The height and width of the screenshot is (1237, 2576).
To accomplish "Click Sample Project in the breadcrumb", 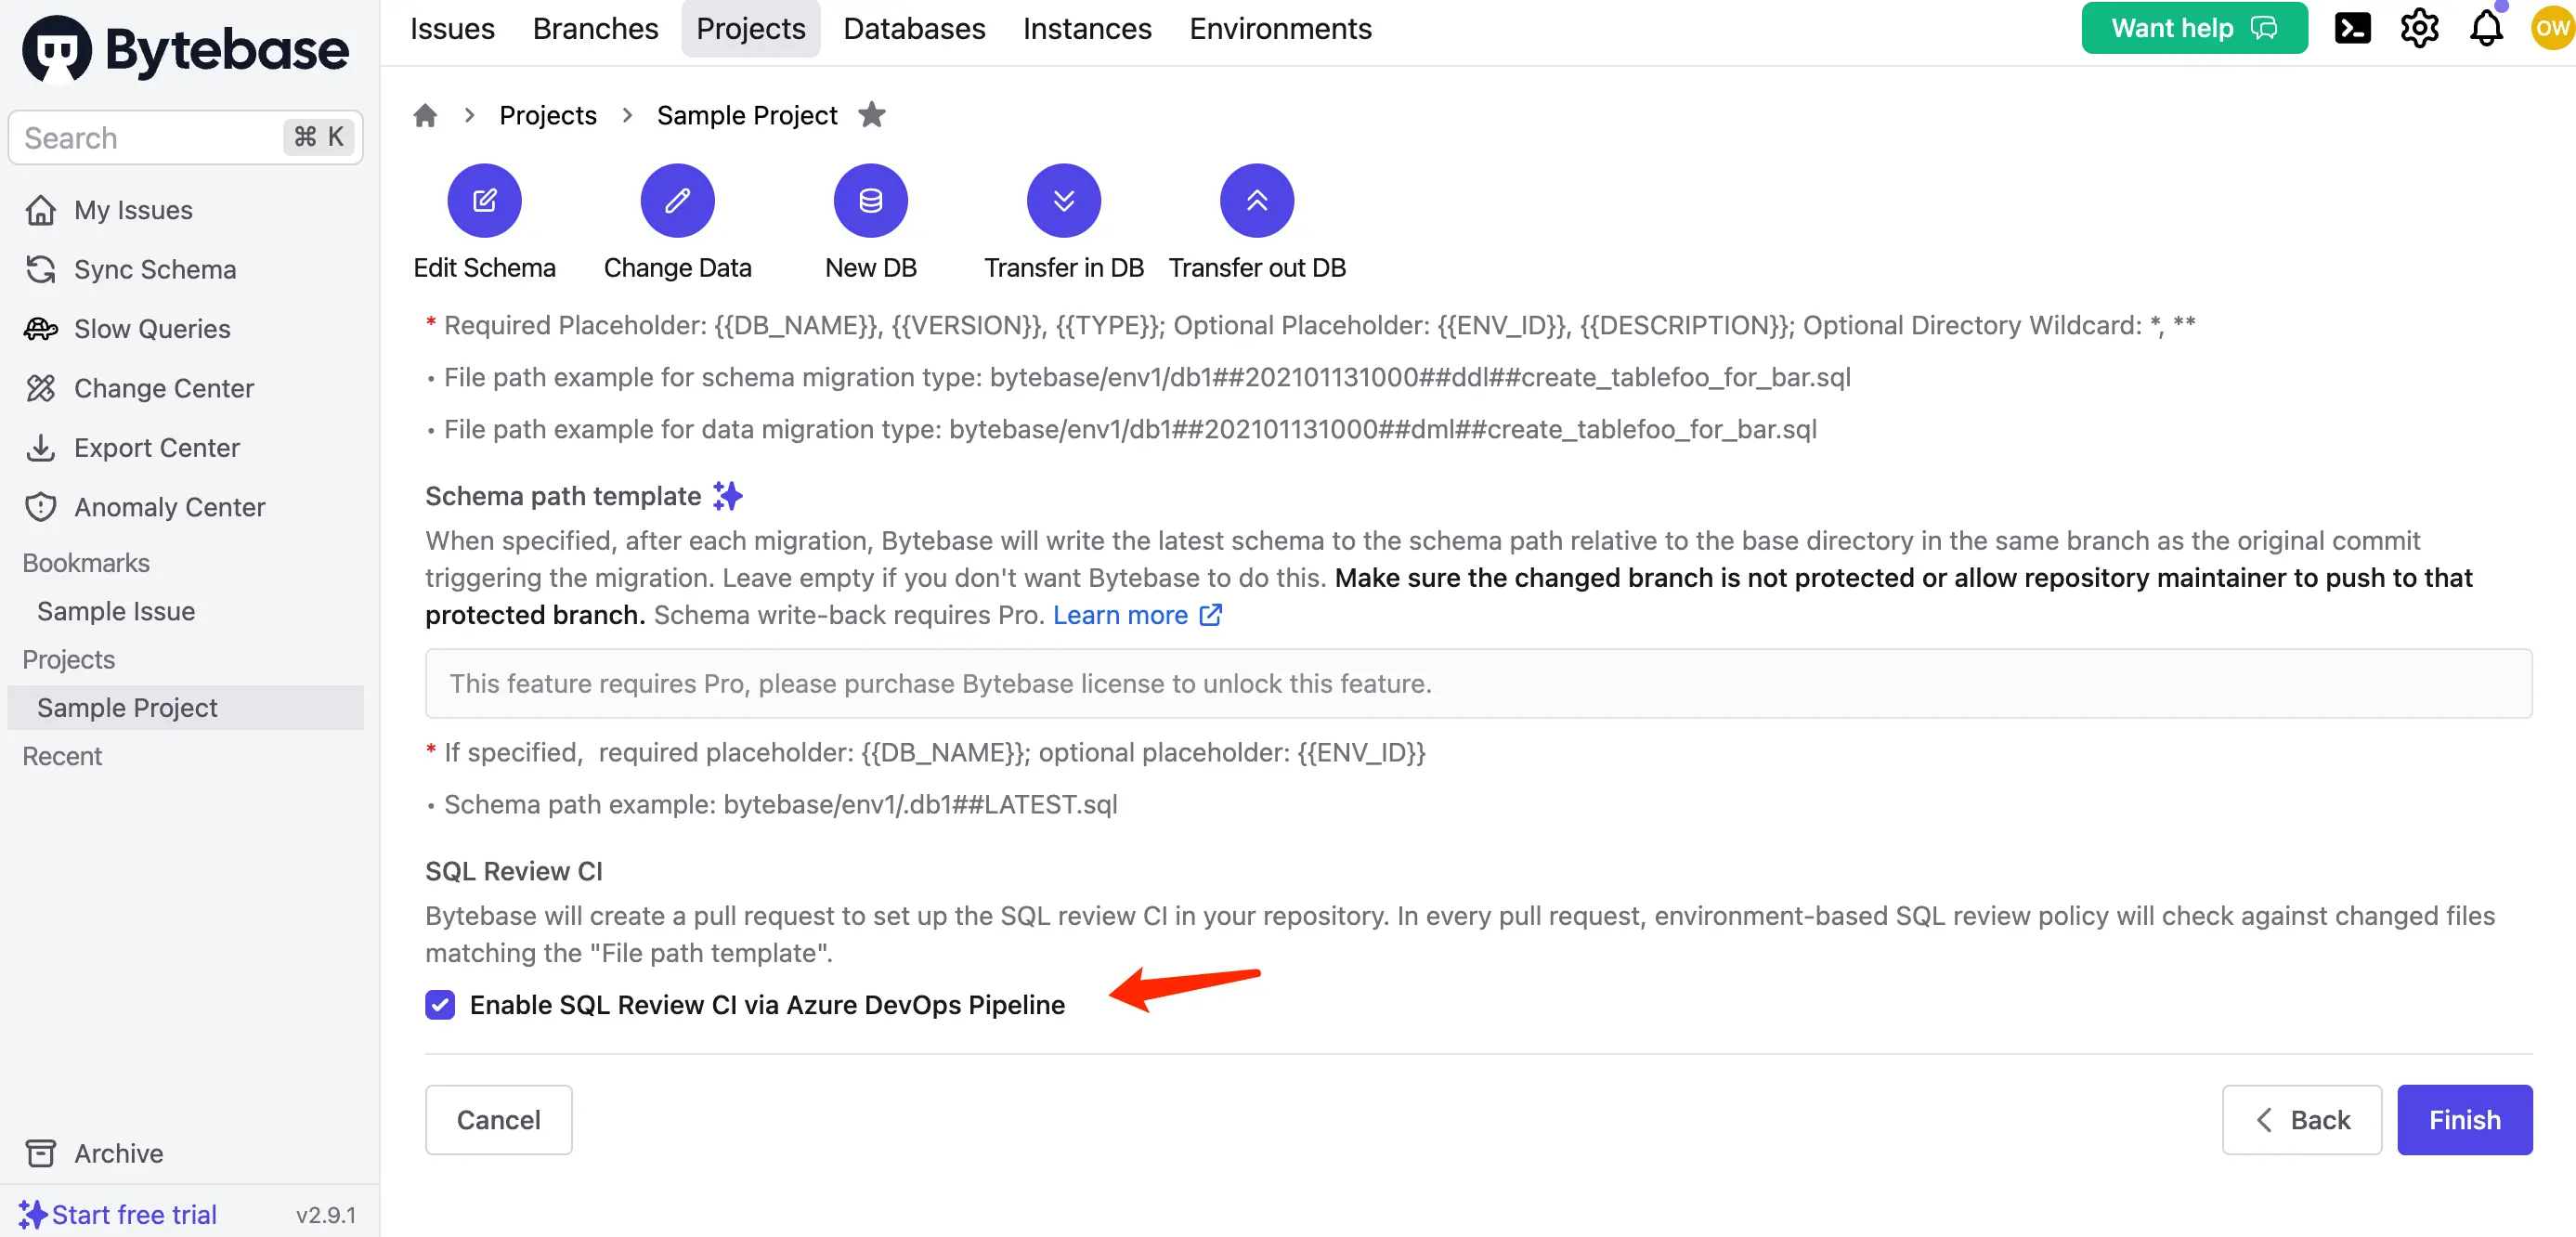I will pos(747,115).
